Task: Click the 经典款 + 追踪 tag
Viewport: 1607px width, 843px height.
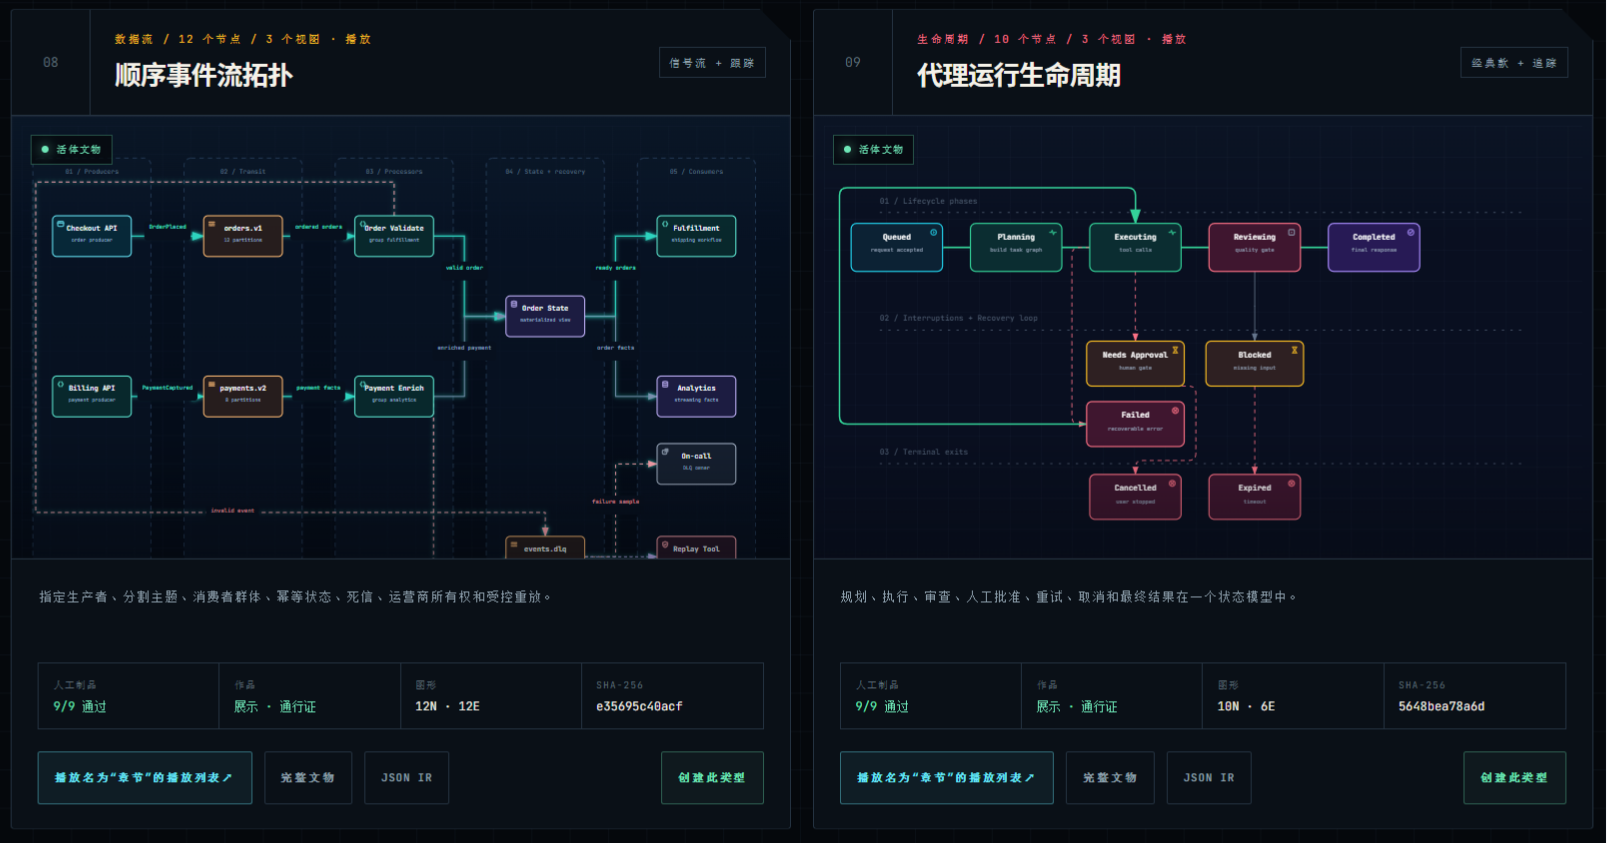Action: point(1514,63)
